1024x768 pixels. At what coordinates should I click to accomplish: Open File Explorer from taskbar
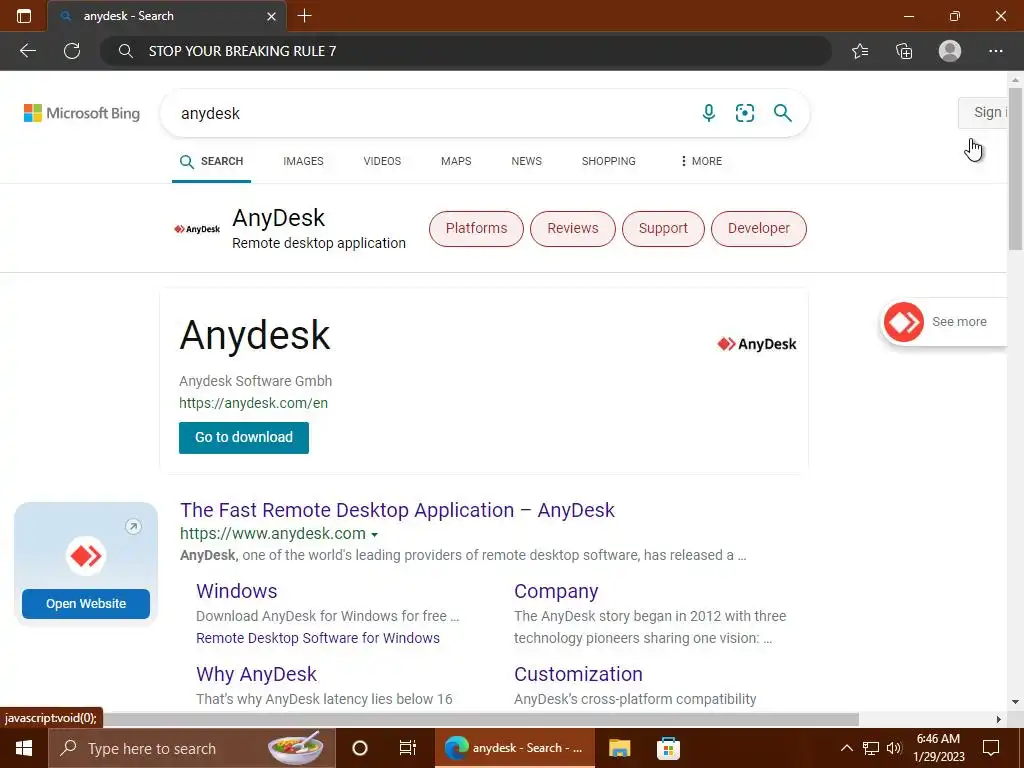[619, 748]
